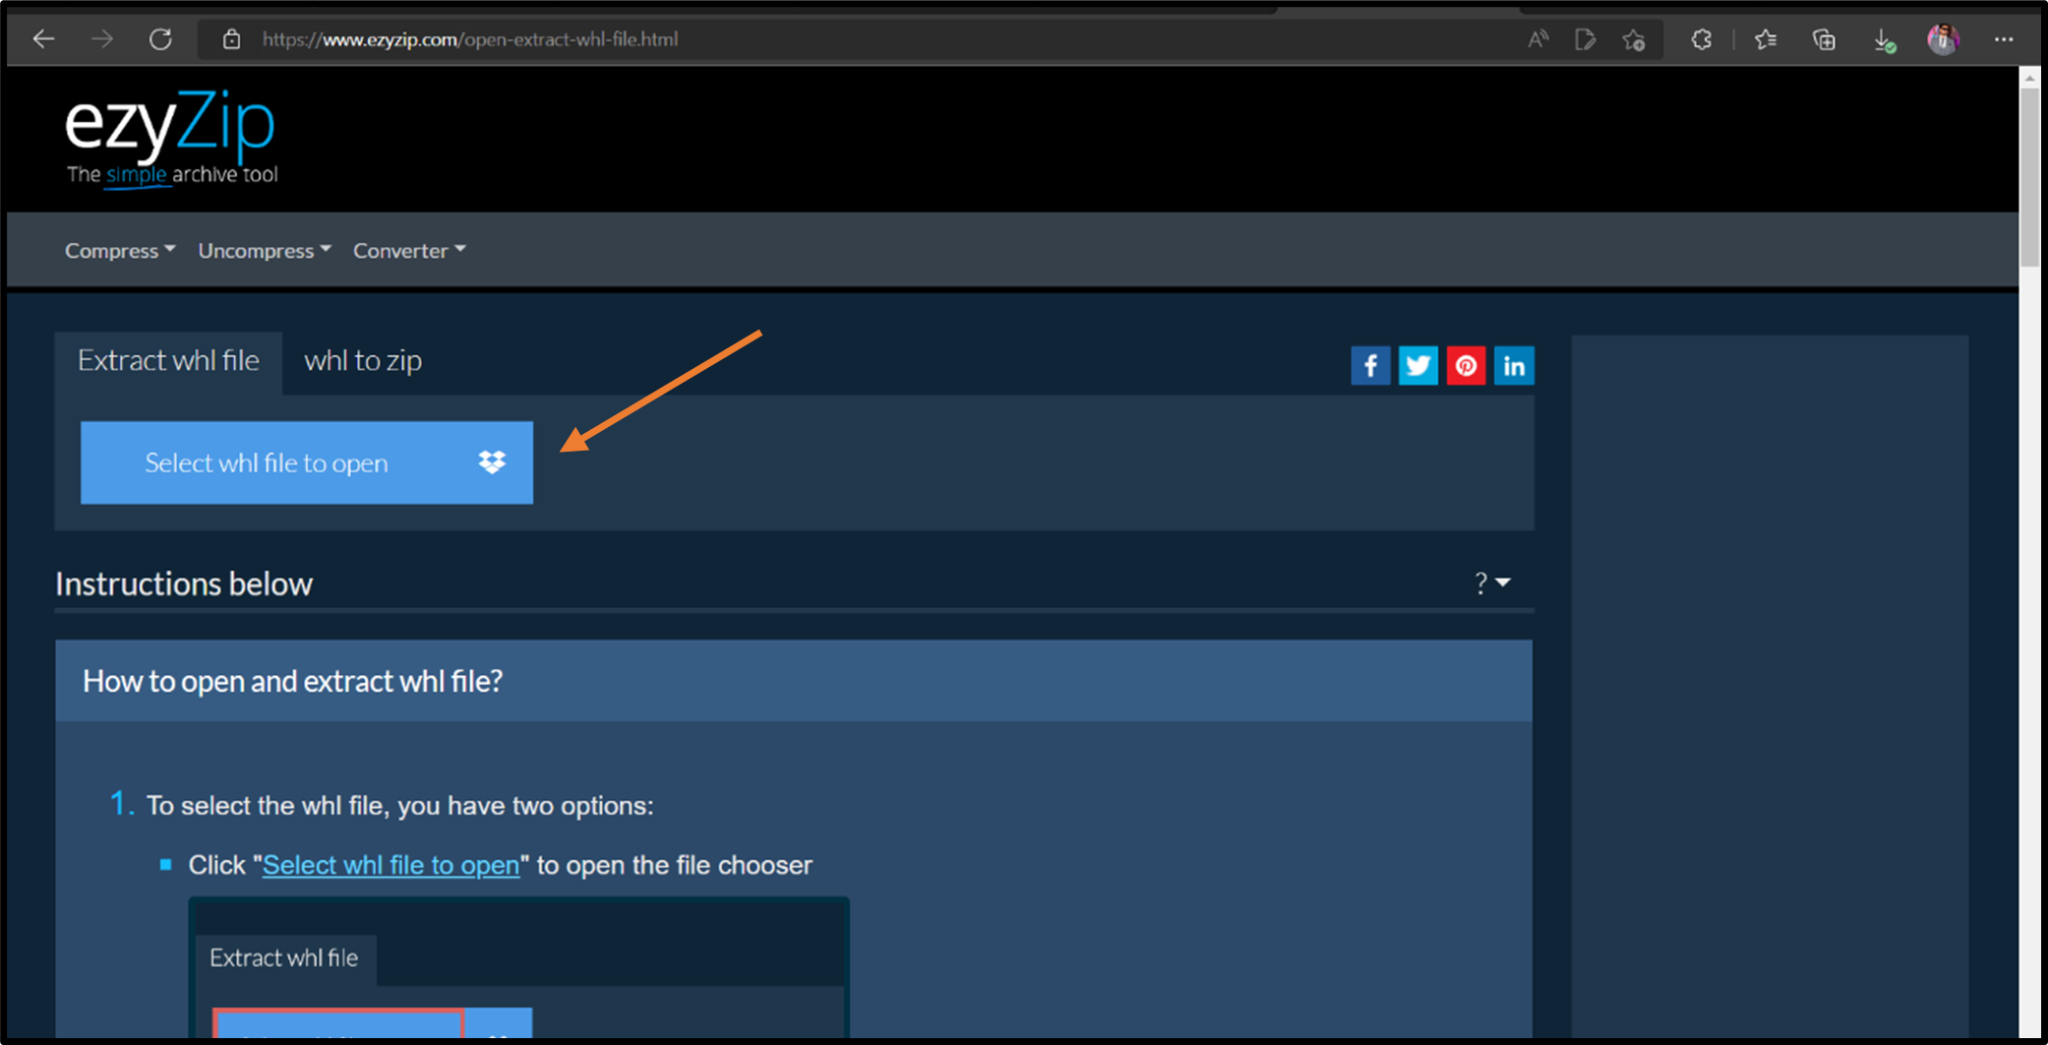This screenshot has height=1045, width=2048.
Task: Share page via the Twitter icon
Action: [x=1418, y=365]
